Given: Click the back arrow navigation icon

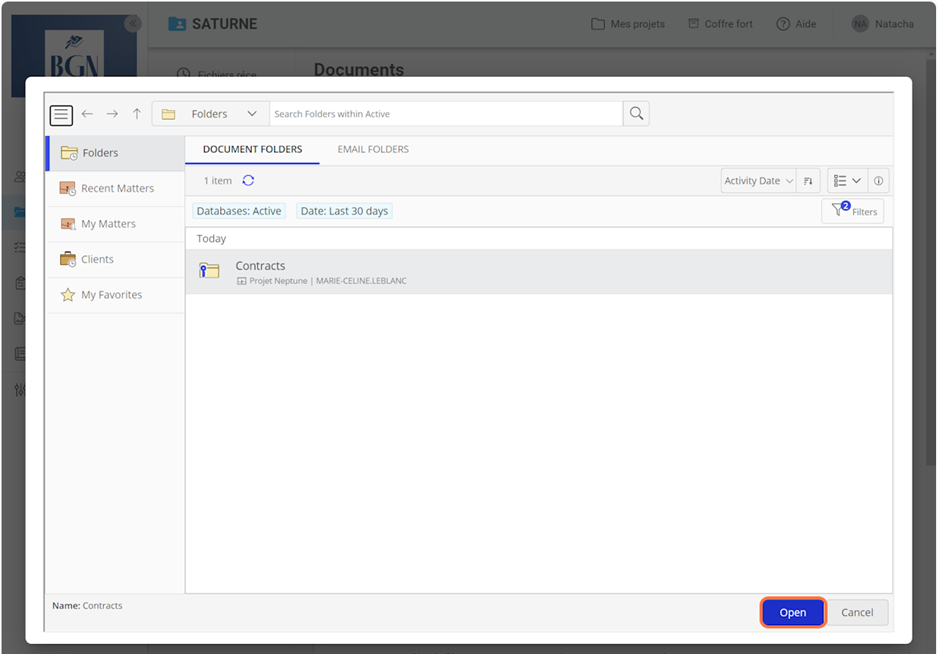Looking at the screenshot, I should [87, 114].
